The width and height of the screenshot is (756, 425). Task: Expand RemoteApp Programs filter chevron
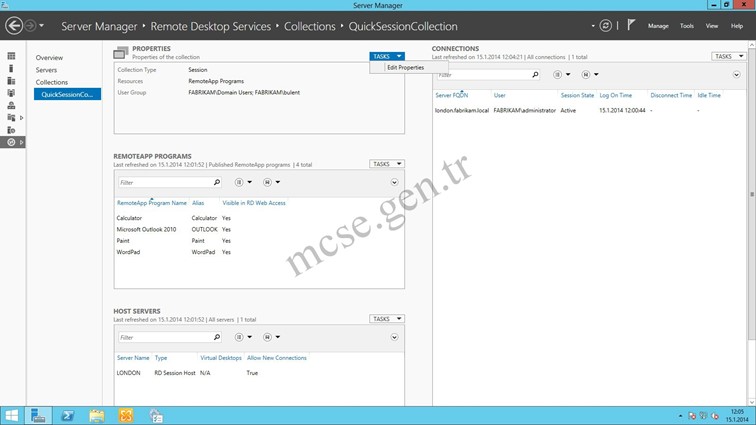click(x=394, y=182)
